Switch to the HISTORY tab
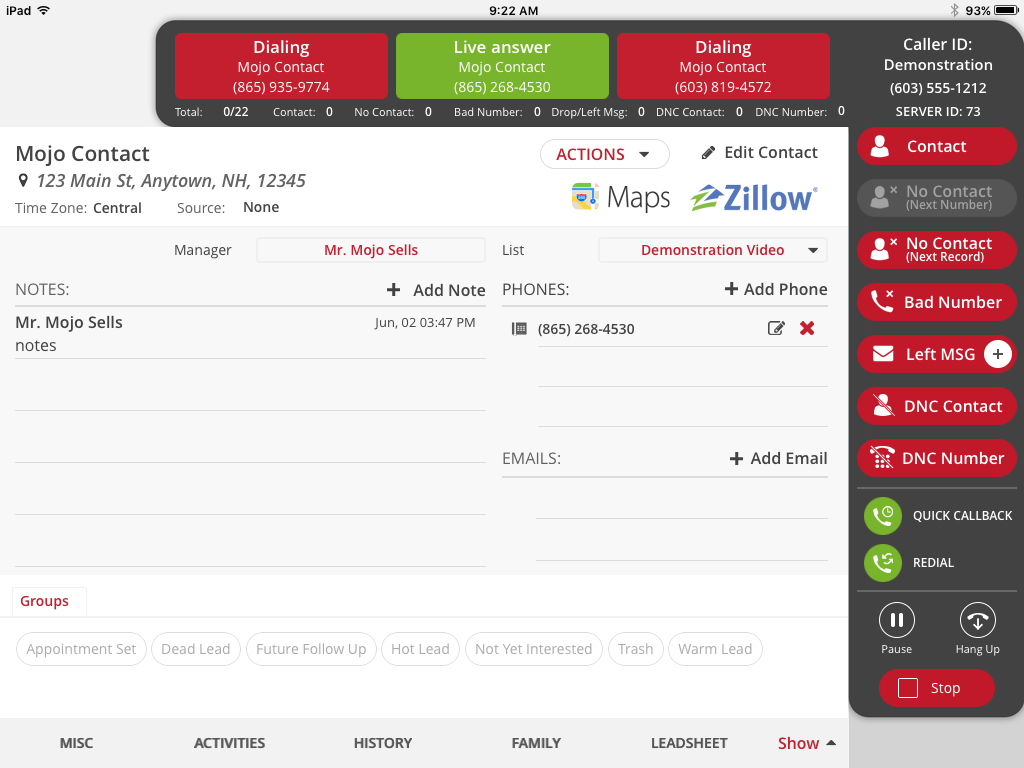This screenshot has width=1024, height=768. [382, 743]
